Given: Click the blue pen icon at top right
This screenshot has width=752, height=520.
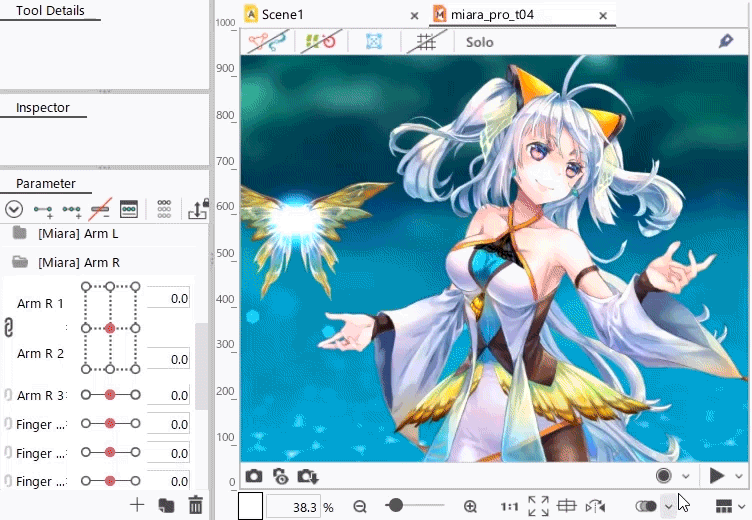Looking at the screenshot, I should pyautogui.click(x=726, y=41).
